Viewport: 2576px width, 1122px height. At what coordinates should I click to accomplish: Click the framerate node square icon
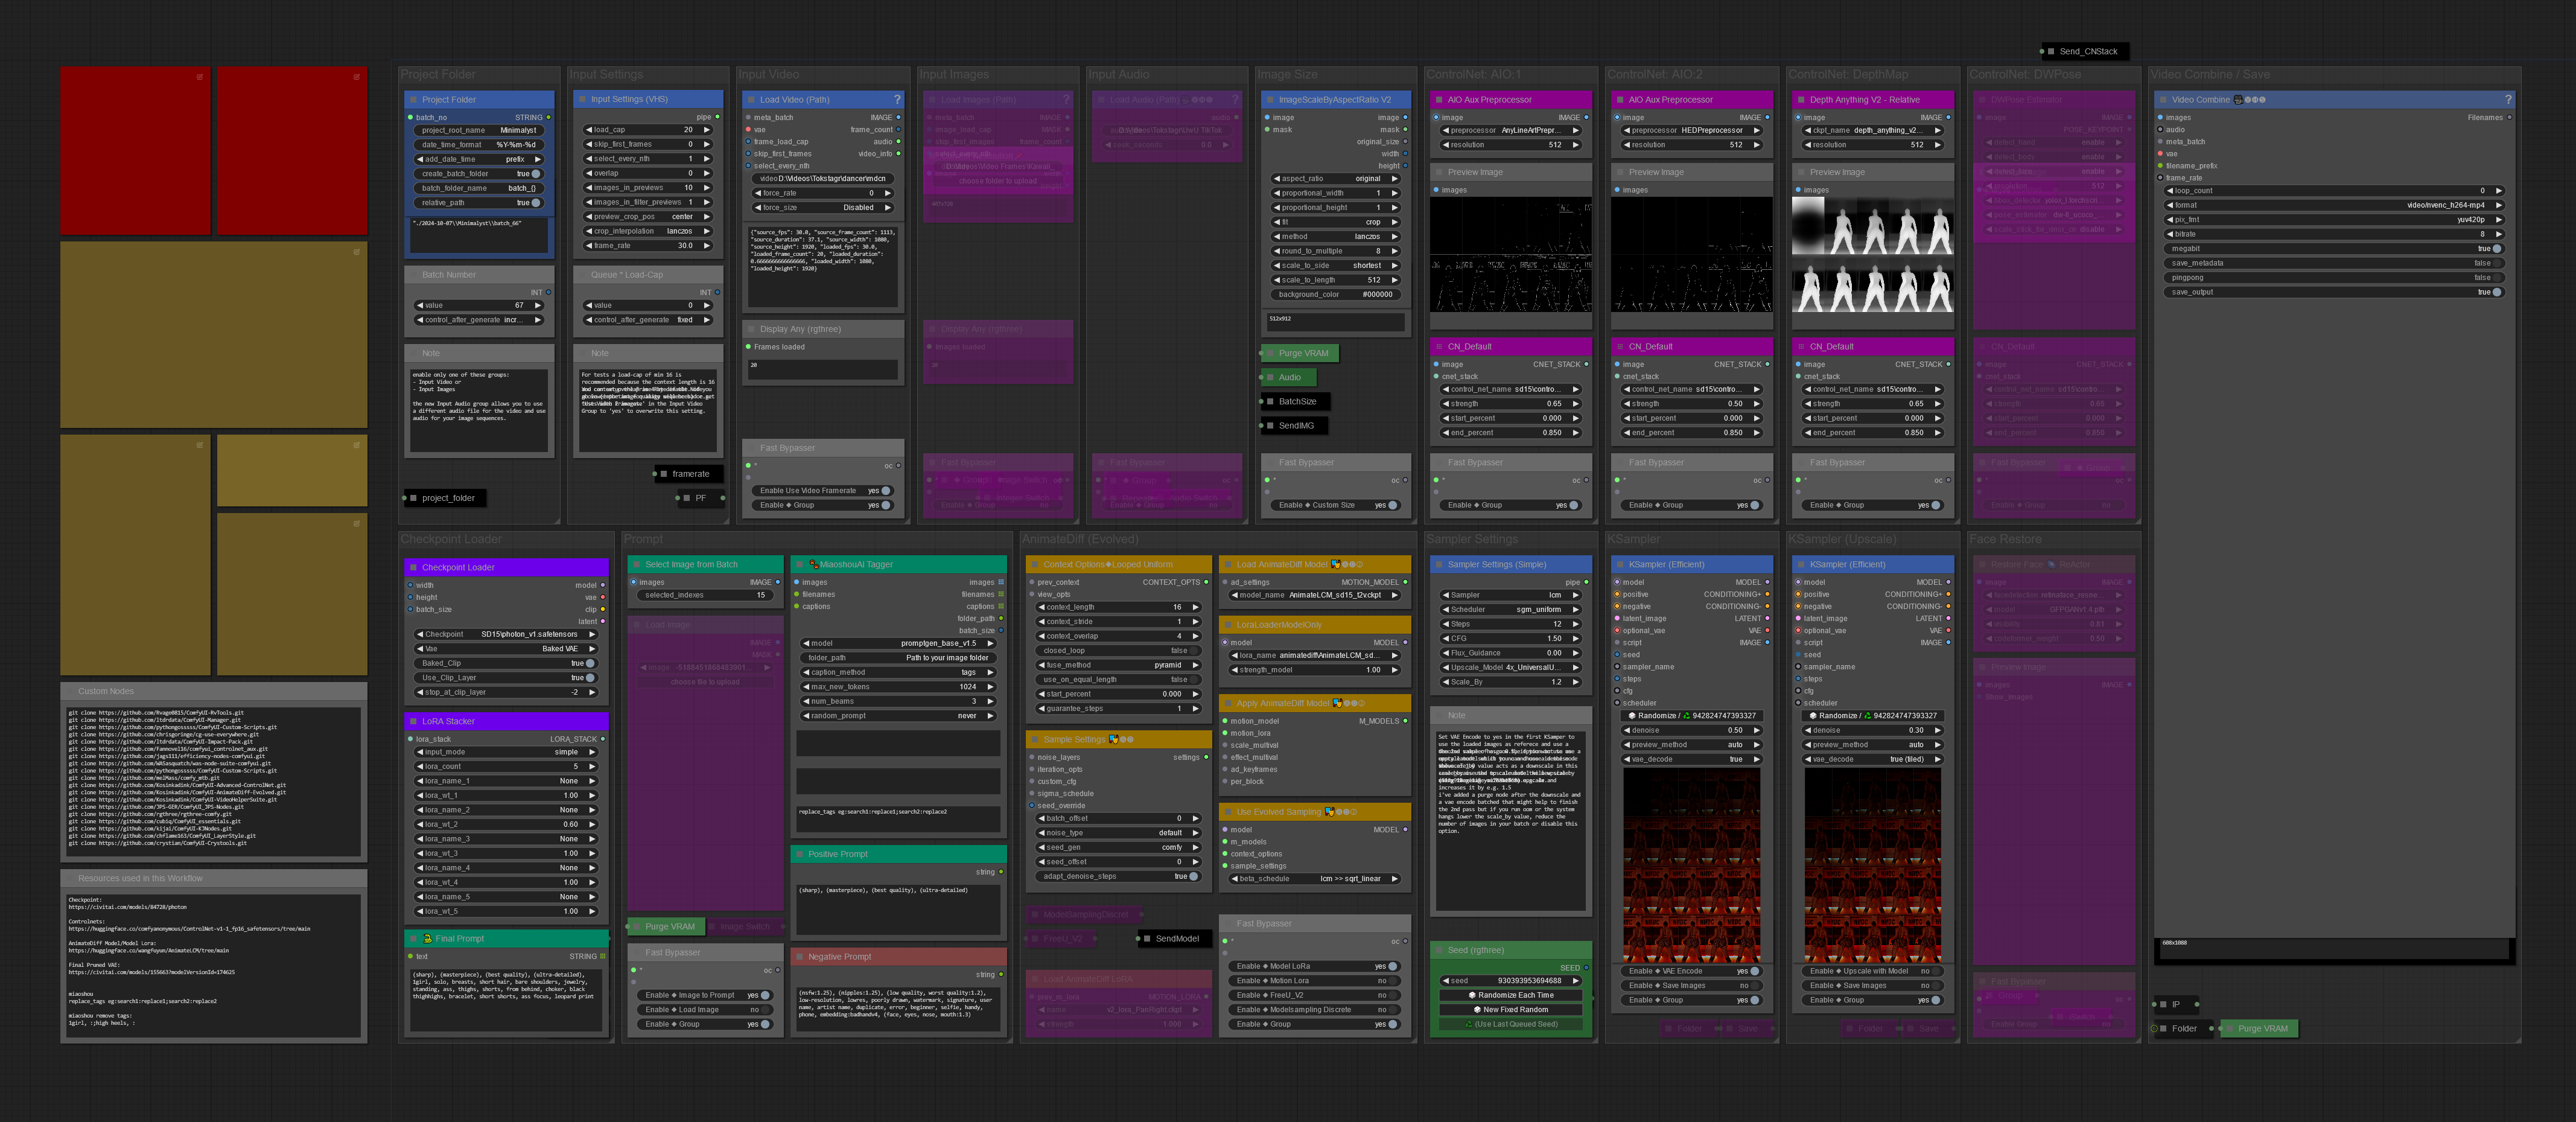click(x=664, y=474)
